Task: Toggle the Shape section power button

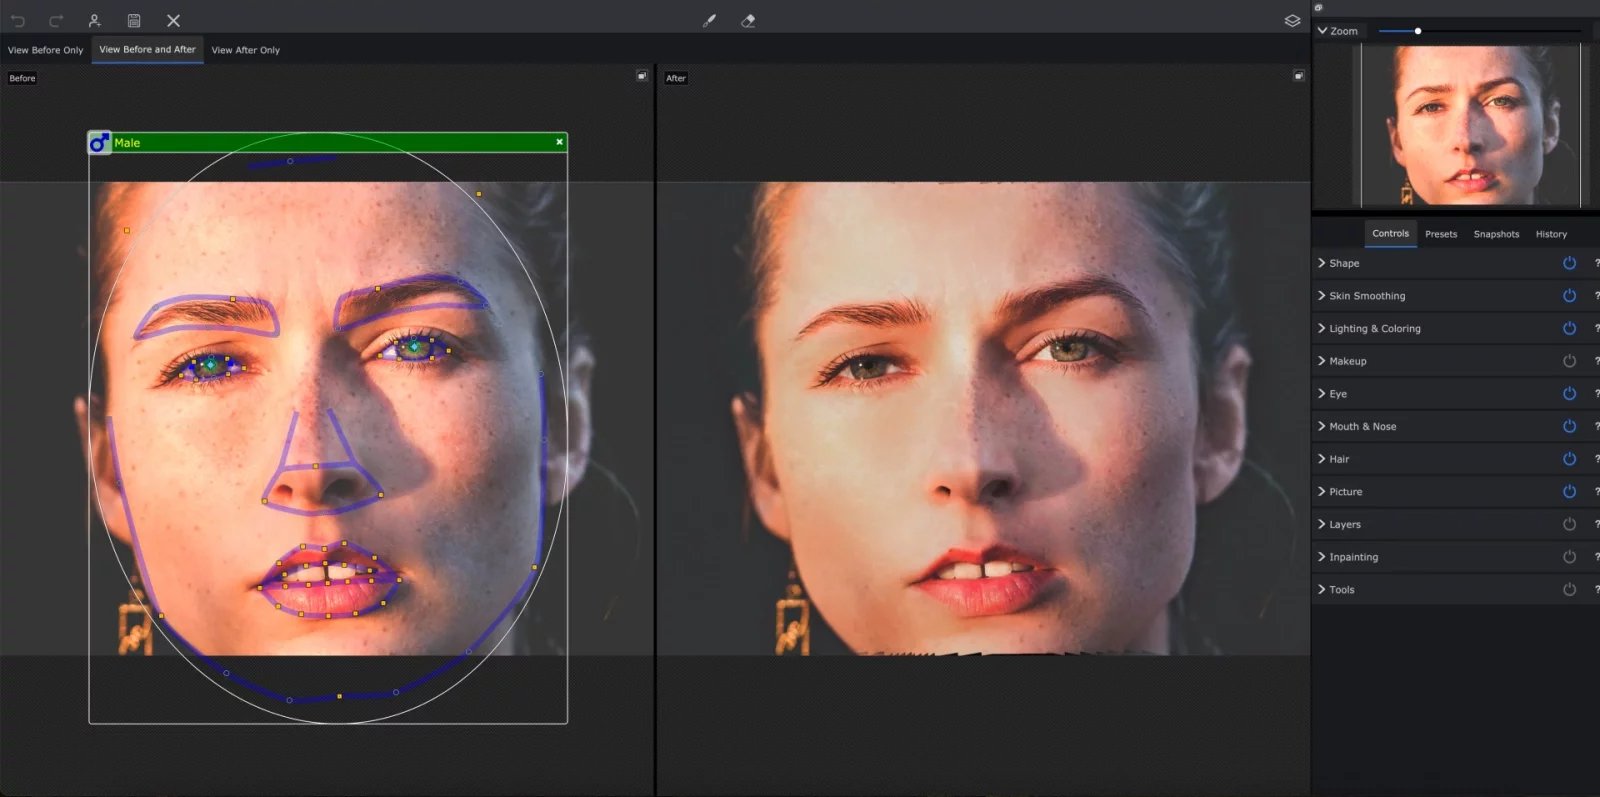Action: [1569, 263]
